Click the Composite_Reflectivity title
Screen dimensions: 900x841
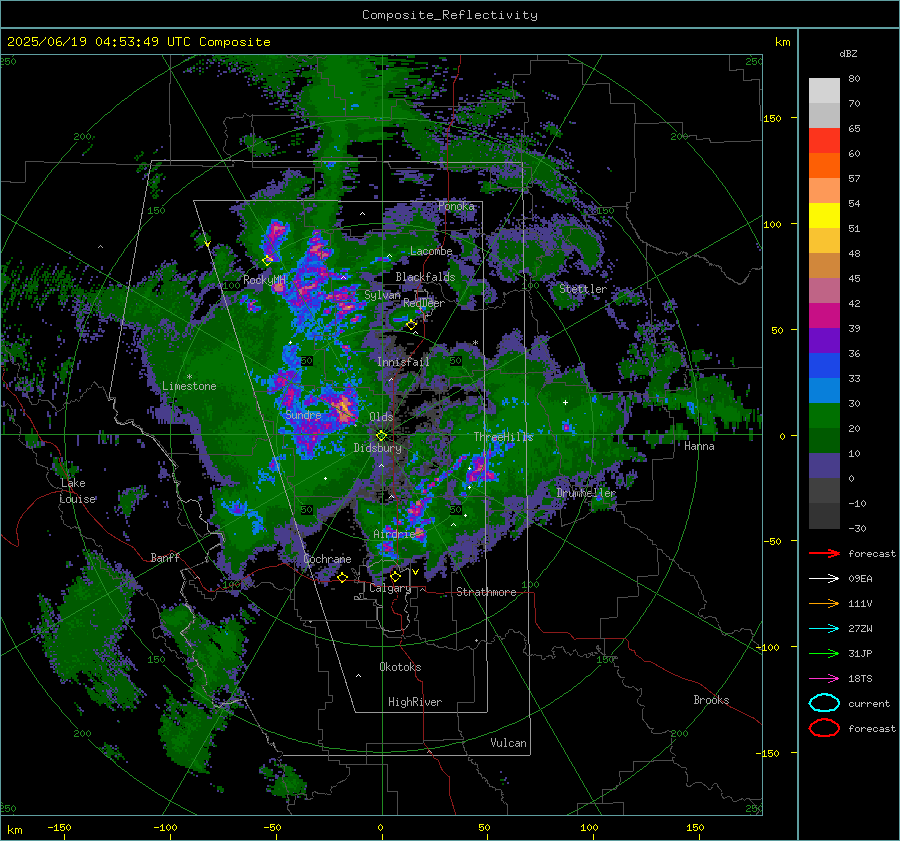(450, 15)
